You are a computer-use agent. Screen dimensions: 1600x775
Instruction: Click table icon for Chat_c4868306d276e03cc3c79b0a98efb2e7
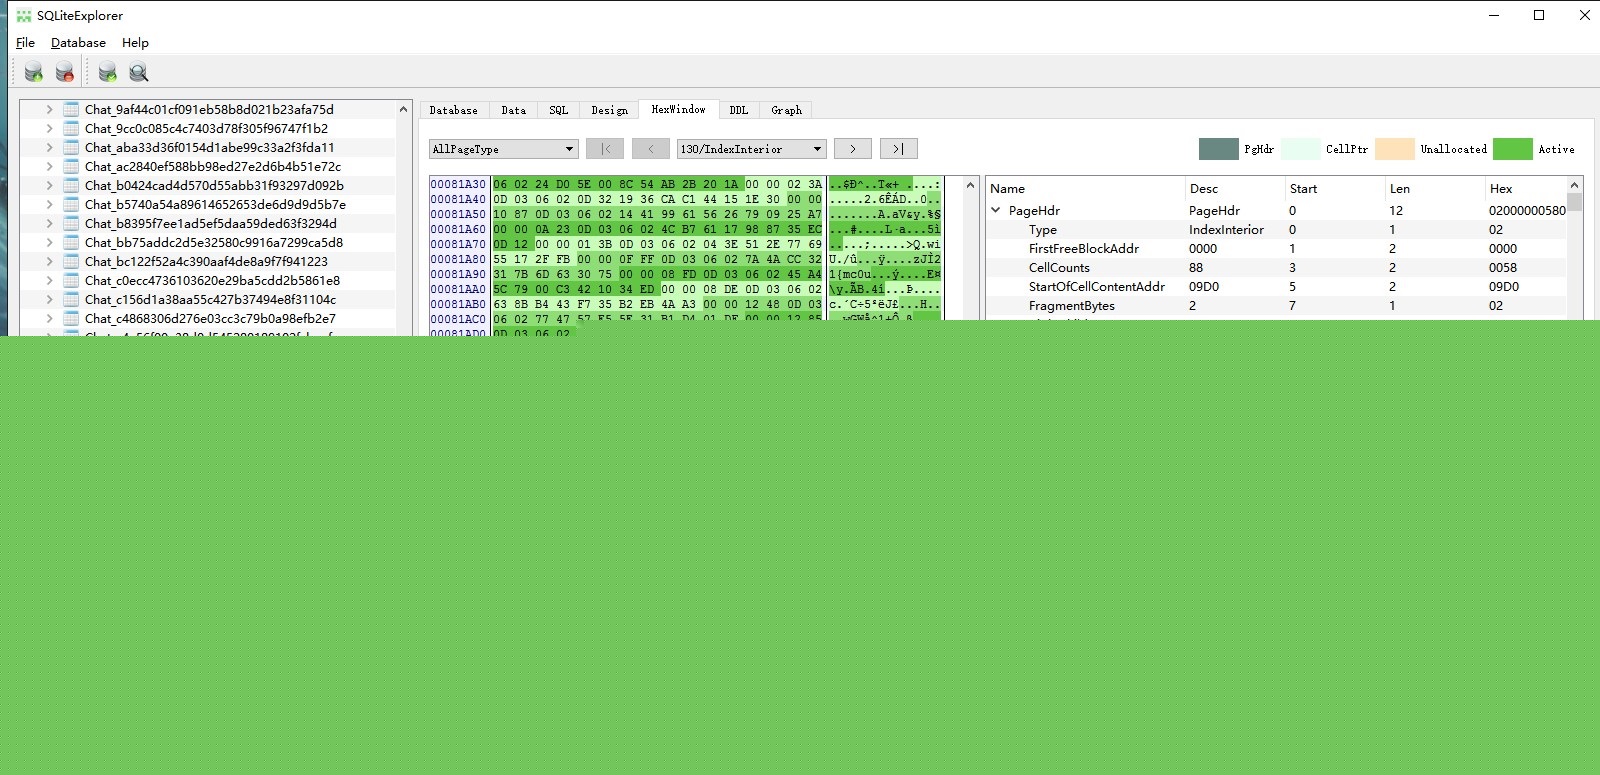71,319
